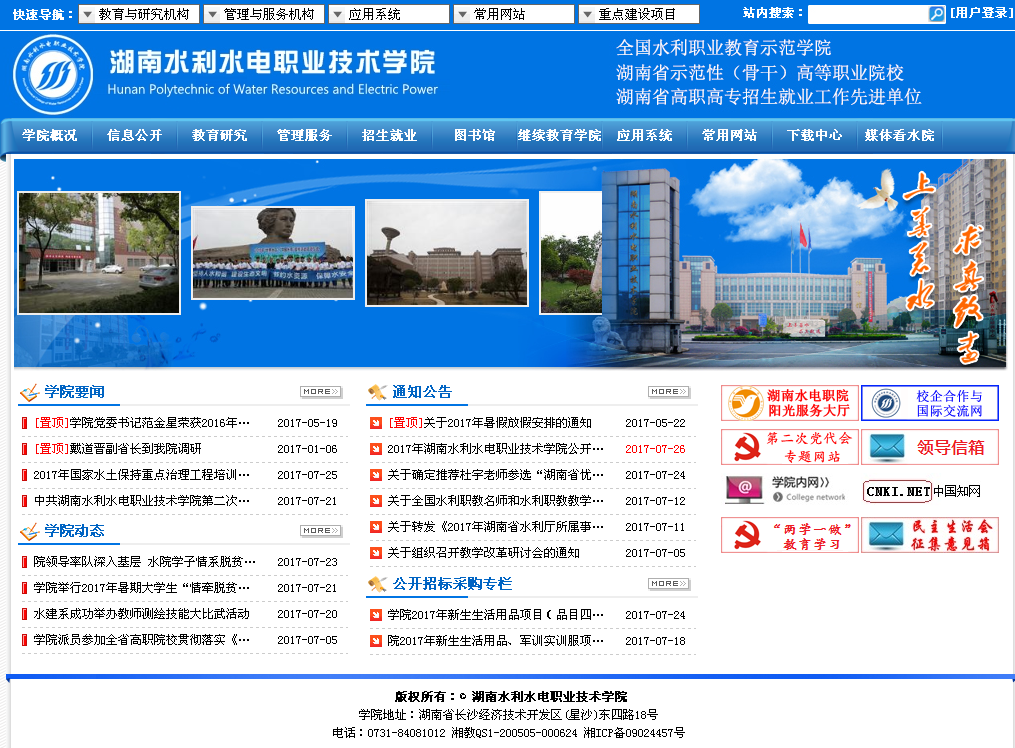The height and width of the screenshot is (748, 1015).
Task: Select 下载中心 in navigation bar
Action: [814, 136]
